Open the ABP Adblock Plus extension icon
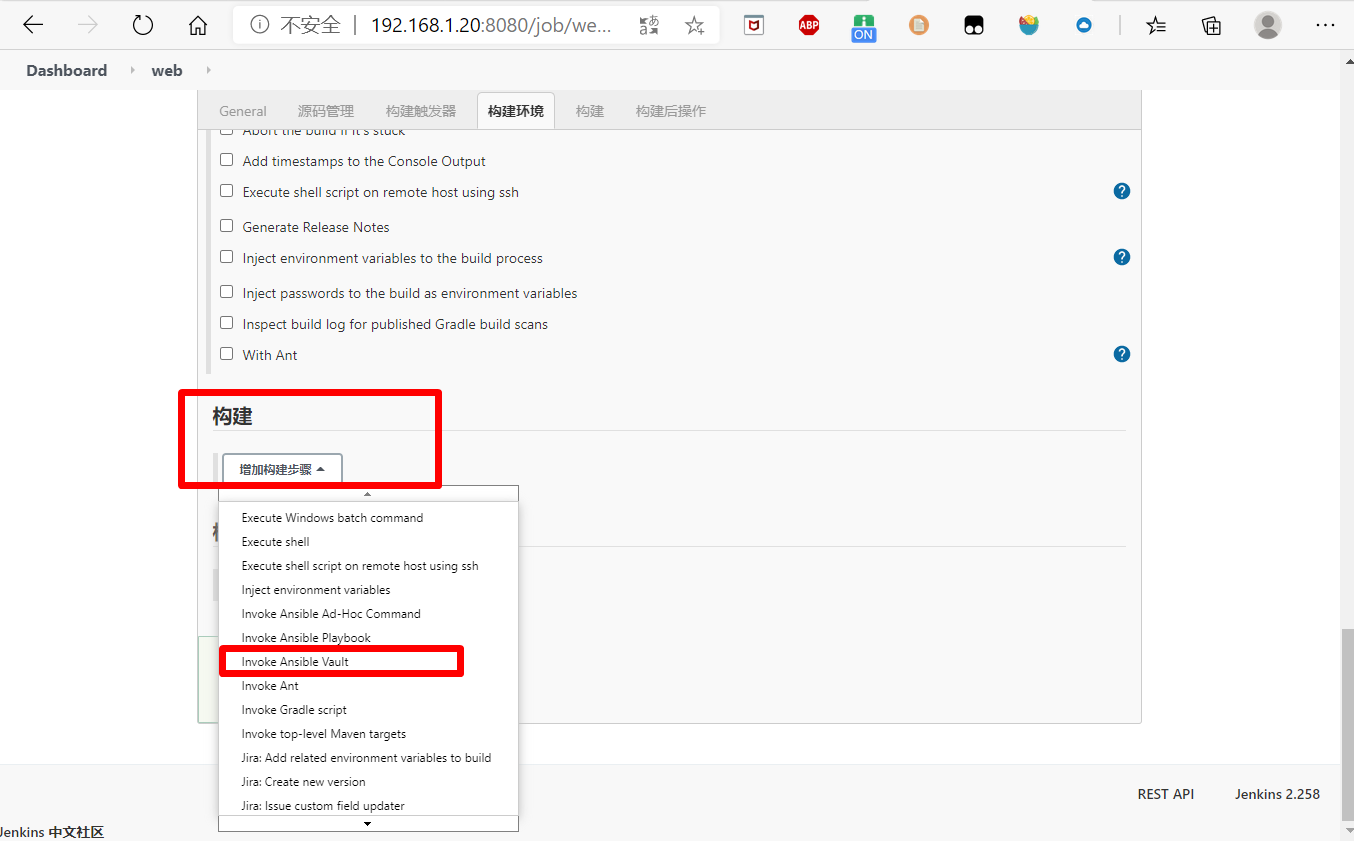The image size is (1354, 841). 809,26
